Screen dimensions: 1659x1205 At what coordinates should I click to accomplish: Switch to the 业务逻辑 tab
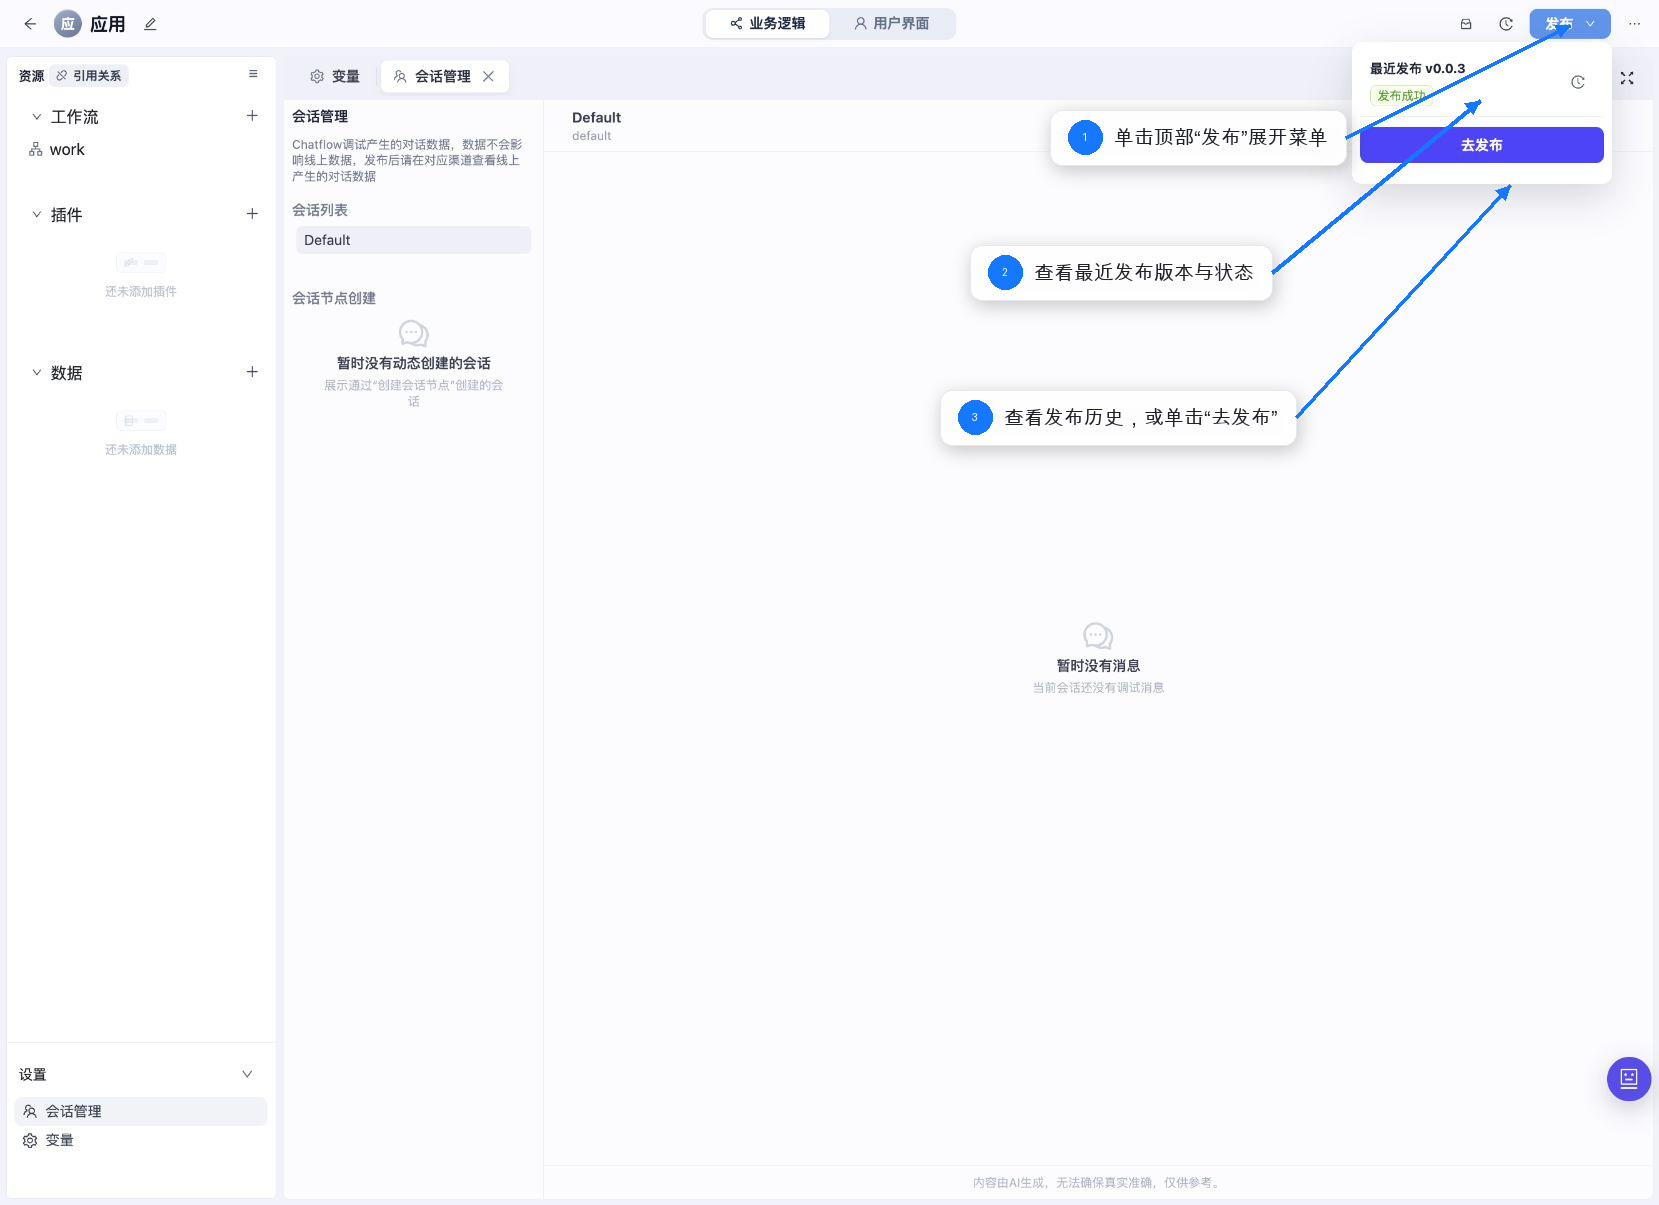coord(768,23)
